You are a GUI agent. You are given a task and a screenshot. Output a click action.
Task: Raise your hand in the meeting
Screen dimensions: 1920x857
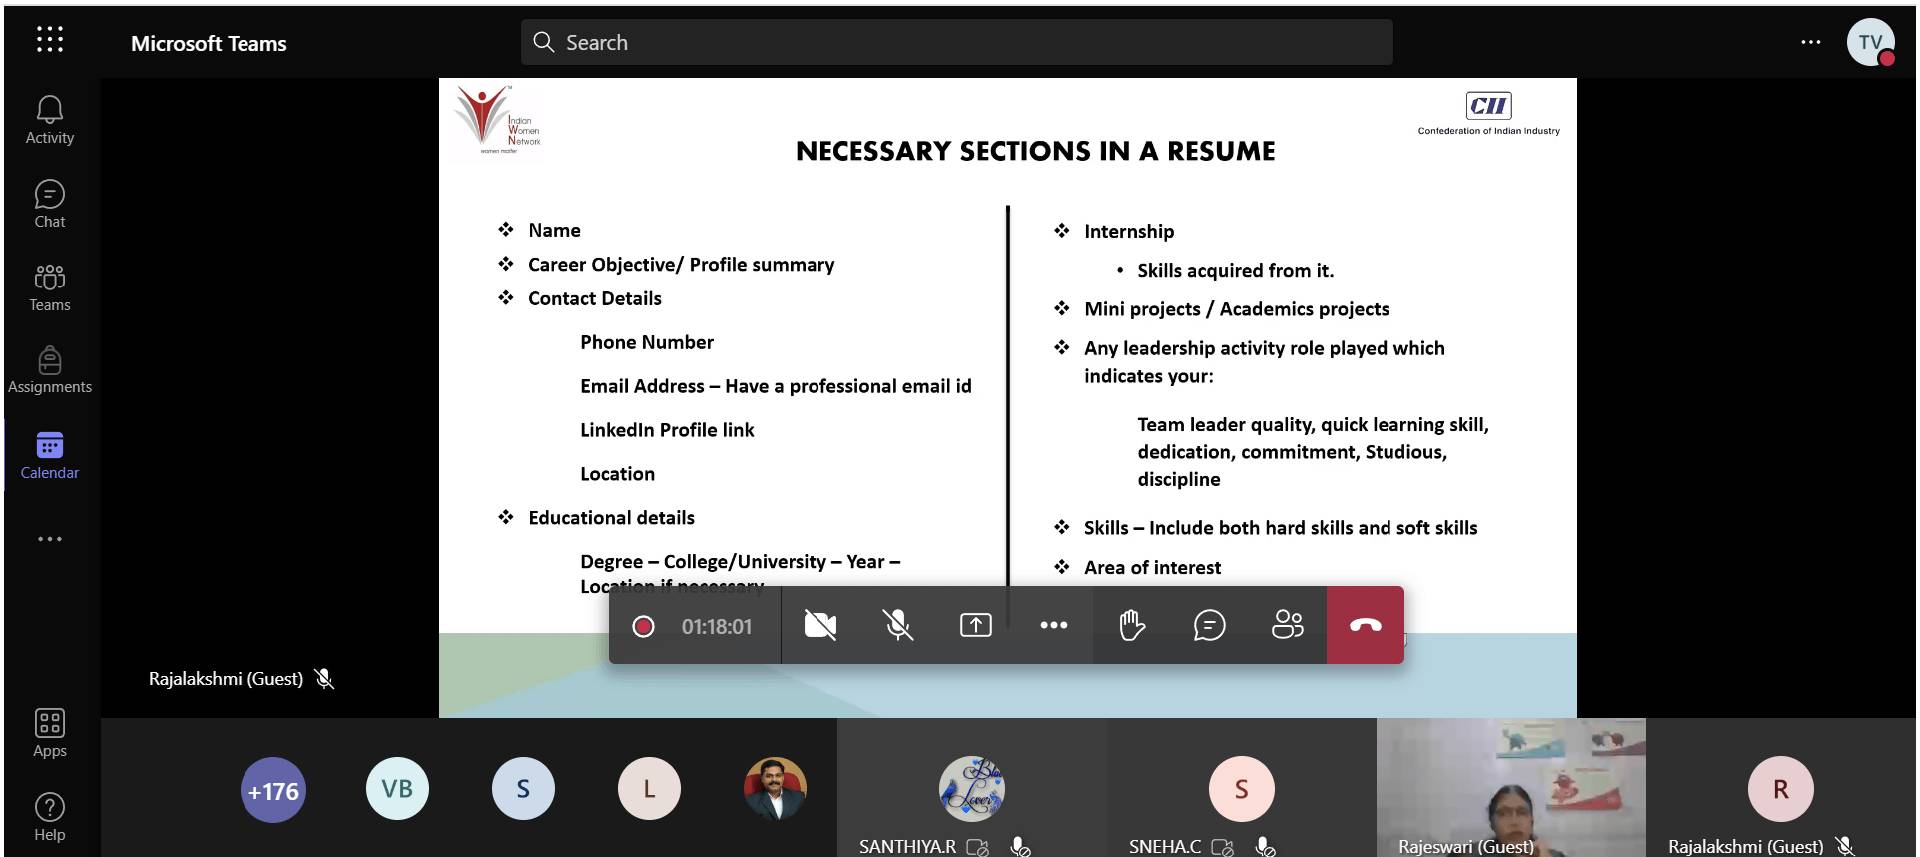pos(1131,626)
